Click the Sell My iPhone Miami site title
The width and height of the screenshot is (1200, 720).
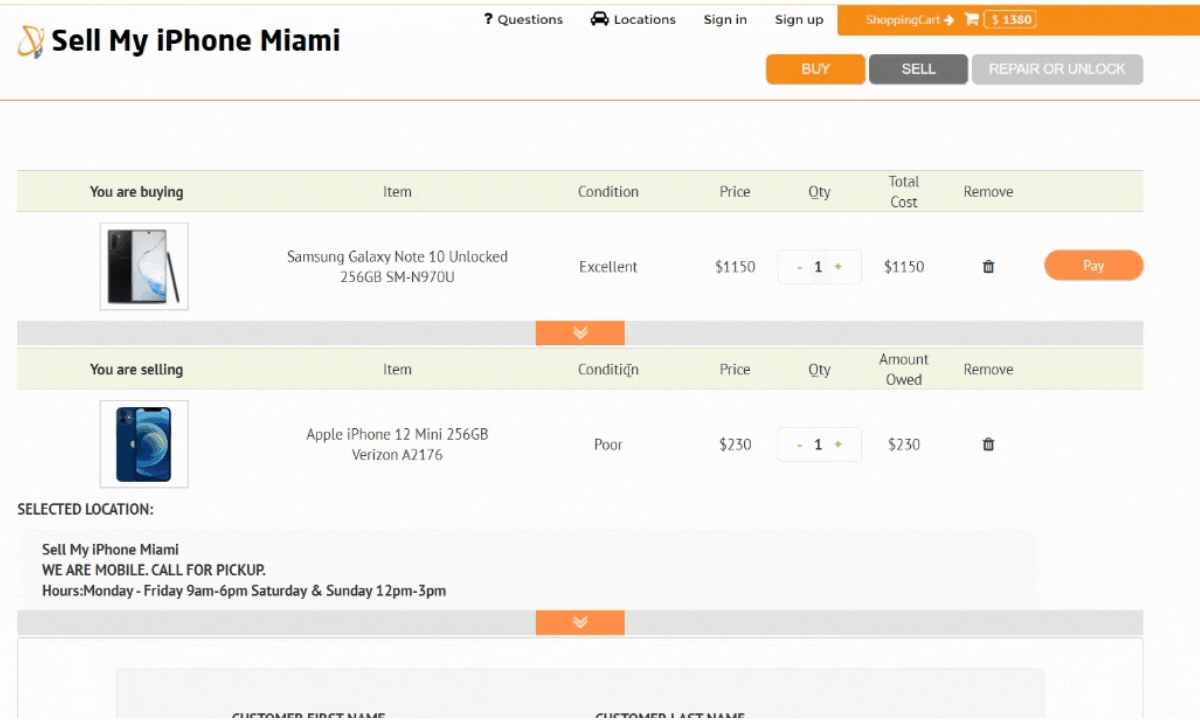pyautogui.click(x=196, y=41)
